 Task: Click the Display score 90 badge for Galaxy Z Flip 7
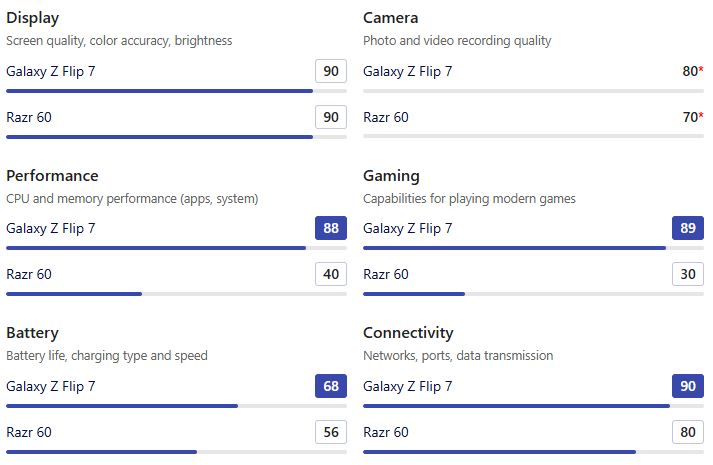point(331,71)
